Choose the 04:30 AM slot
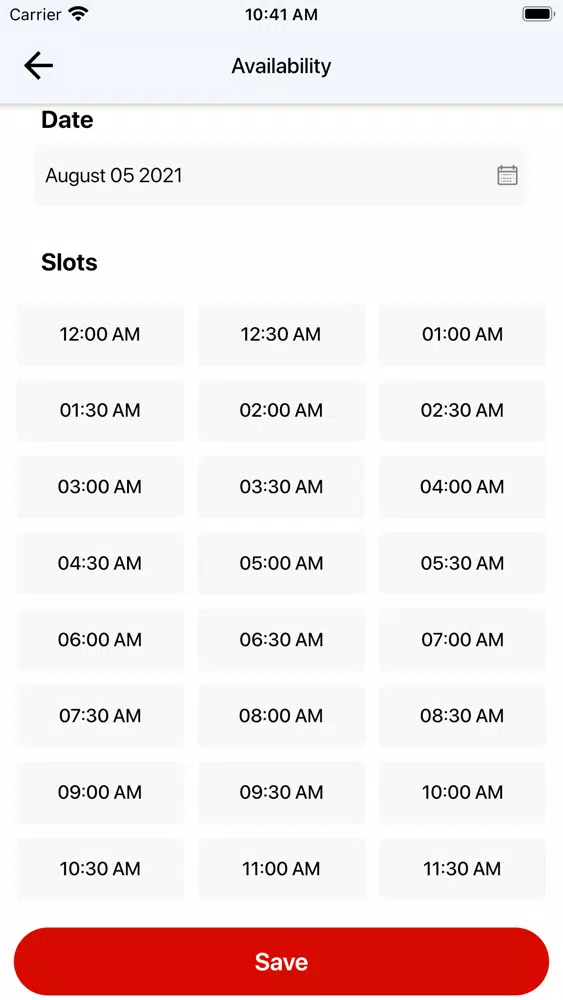The height and width of the screenshot is (1000, 563). pyautogui.click(x=100, y=563)
